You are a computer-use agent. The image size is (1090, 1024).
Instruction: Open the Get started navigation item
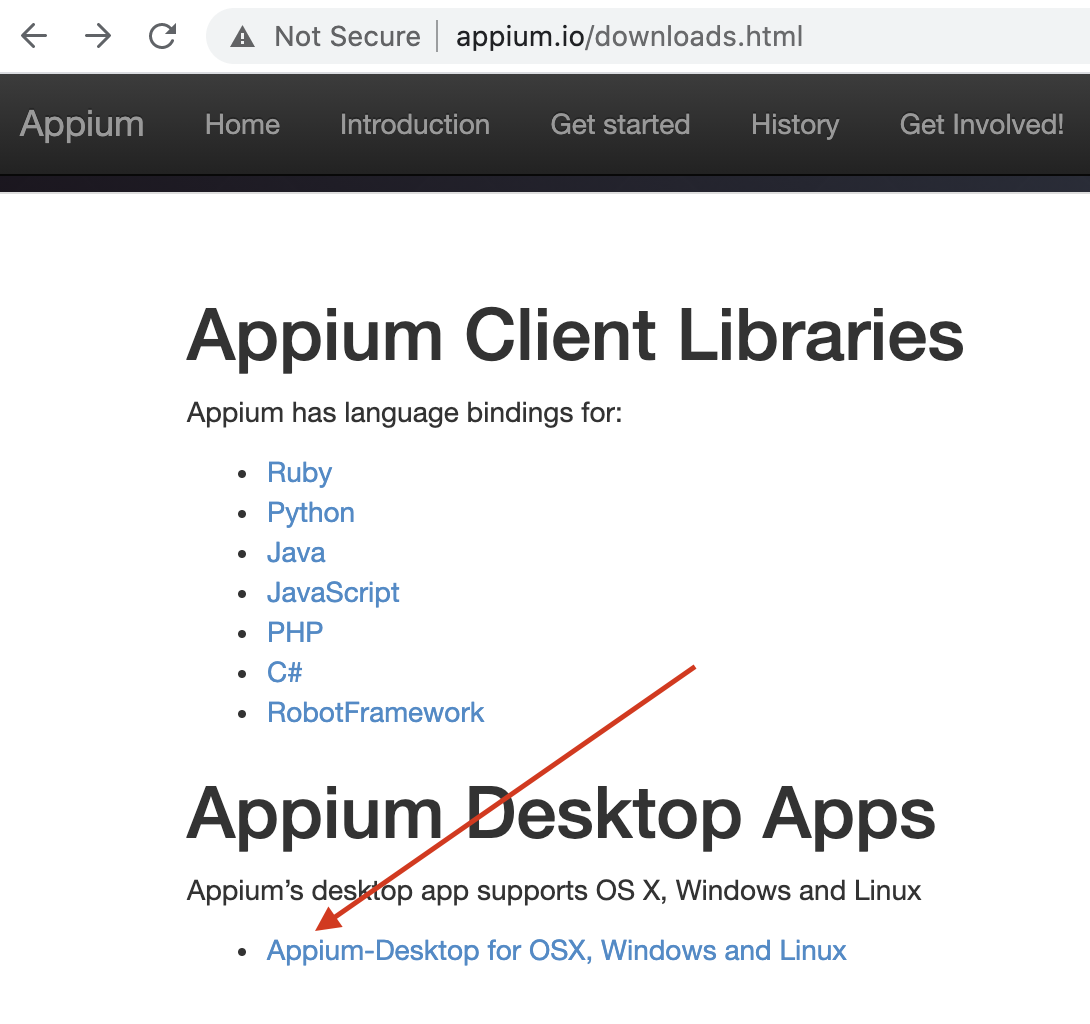tap(620, 124)
